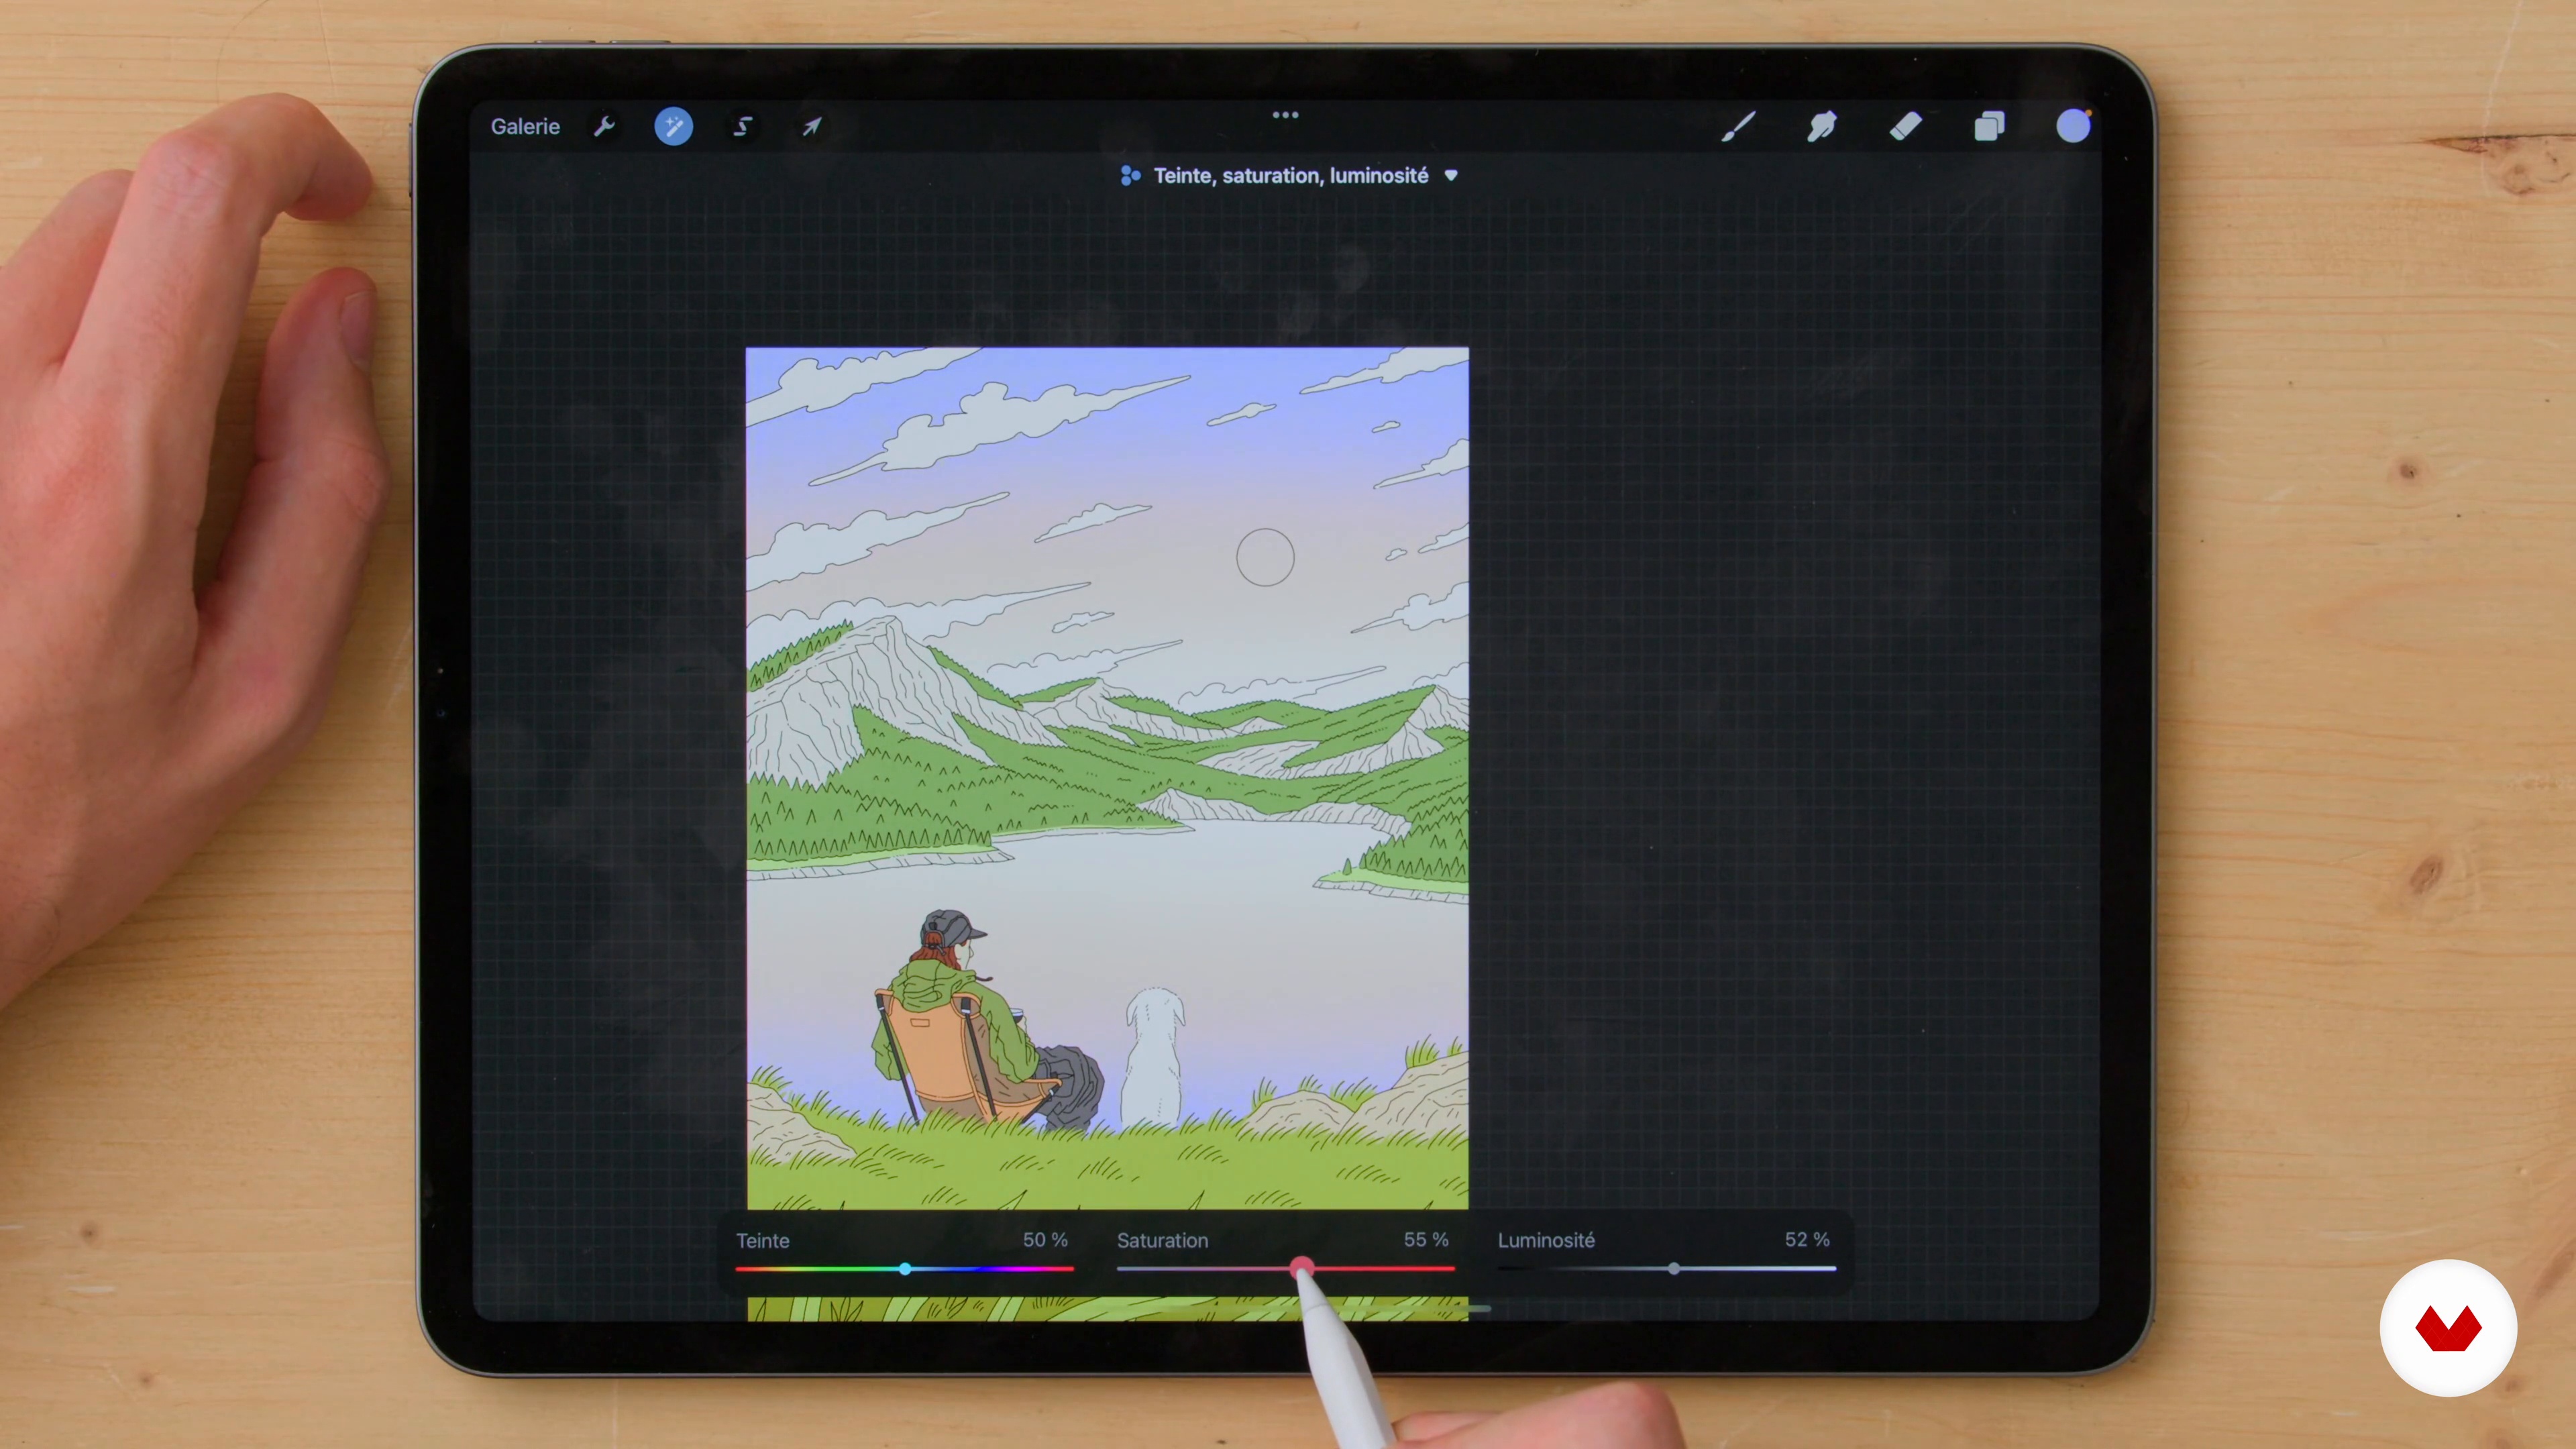The image size is (2576, 1449).
Task: Tap the sun circle in the illustration
Action: pyautogui.click(x=1265, y=557)
